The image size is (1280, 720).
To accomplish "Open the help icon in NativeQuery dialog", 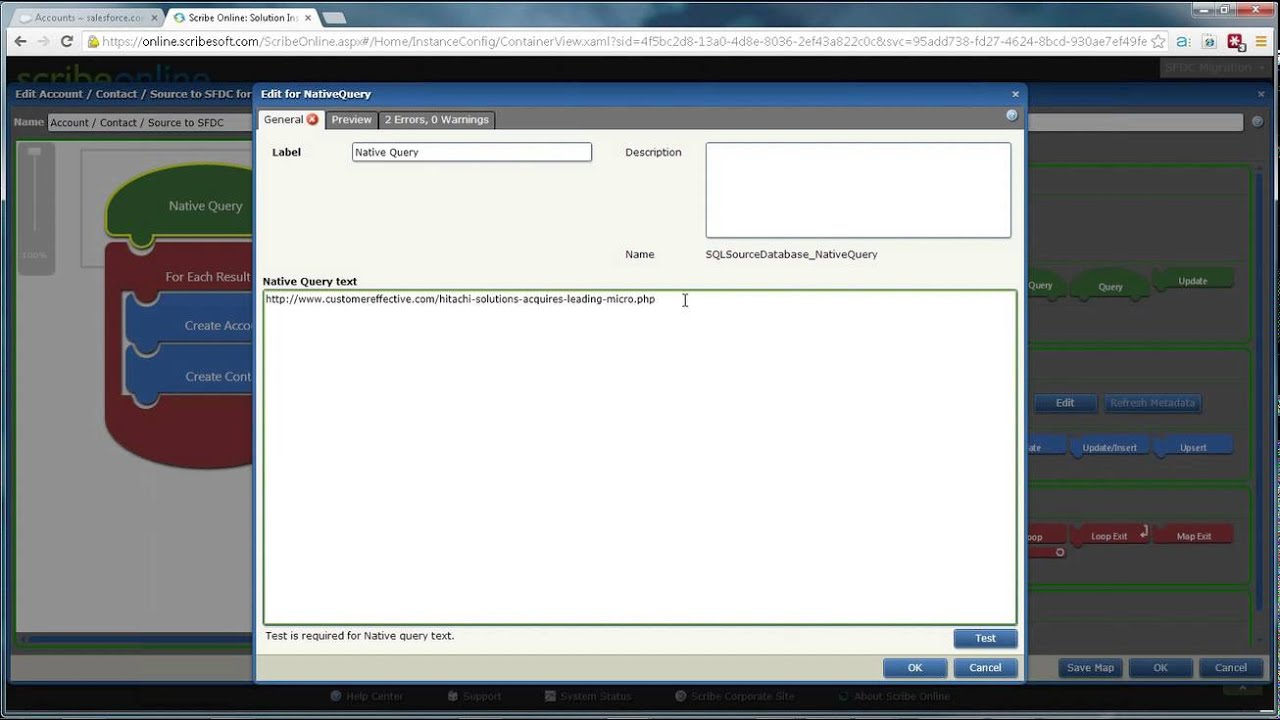I will tap(1012, 116).
